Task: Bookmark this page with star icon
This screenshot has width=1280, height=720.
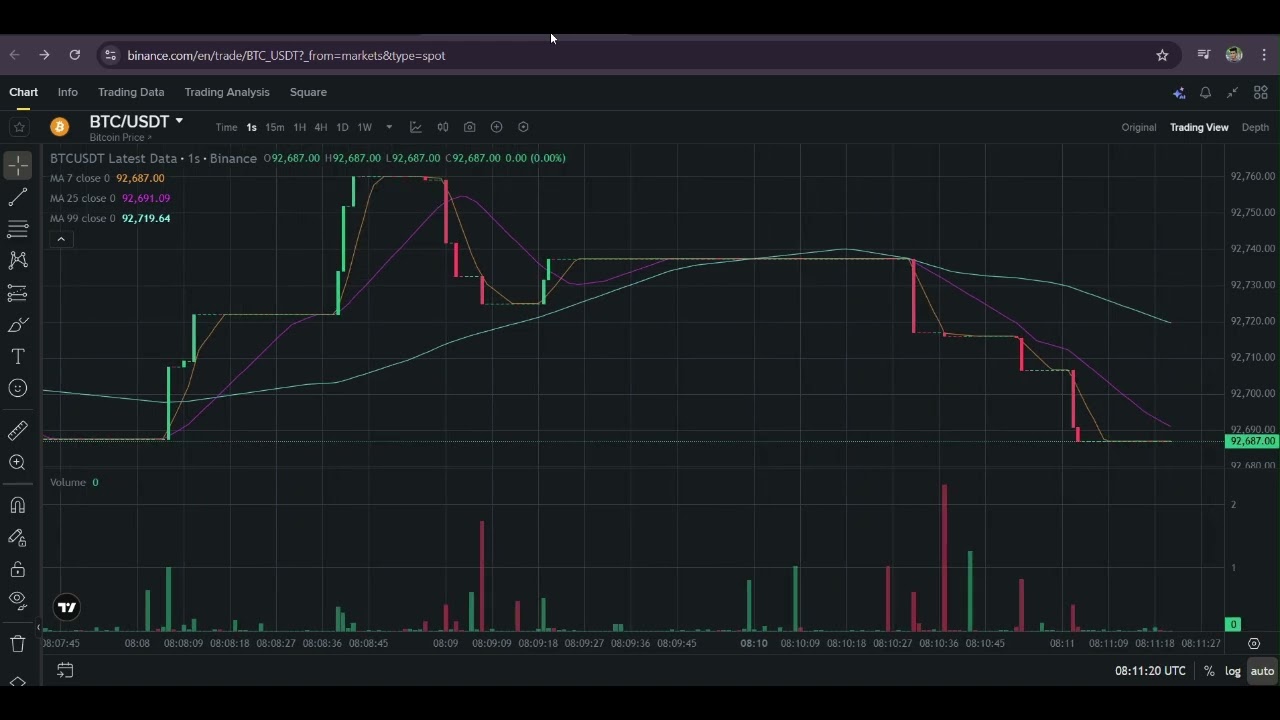Action: coord(1162,55)
